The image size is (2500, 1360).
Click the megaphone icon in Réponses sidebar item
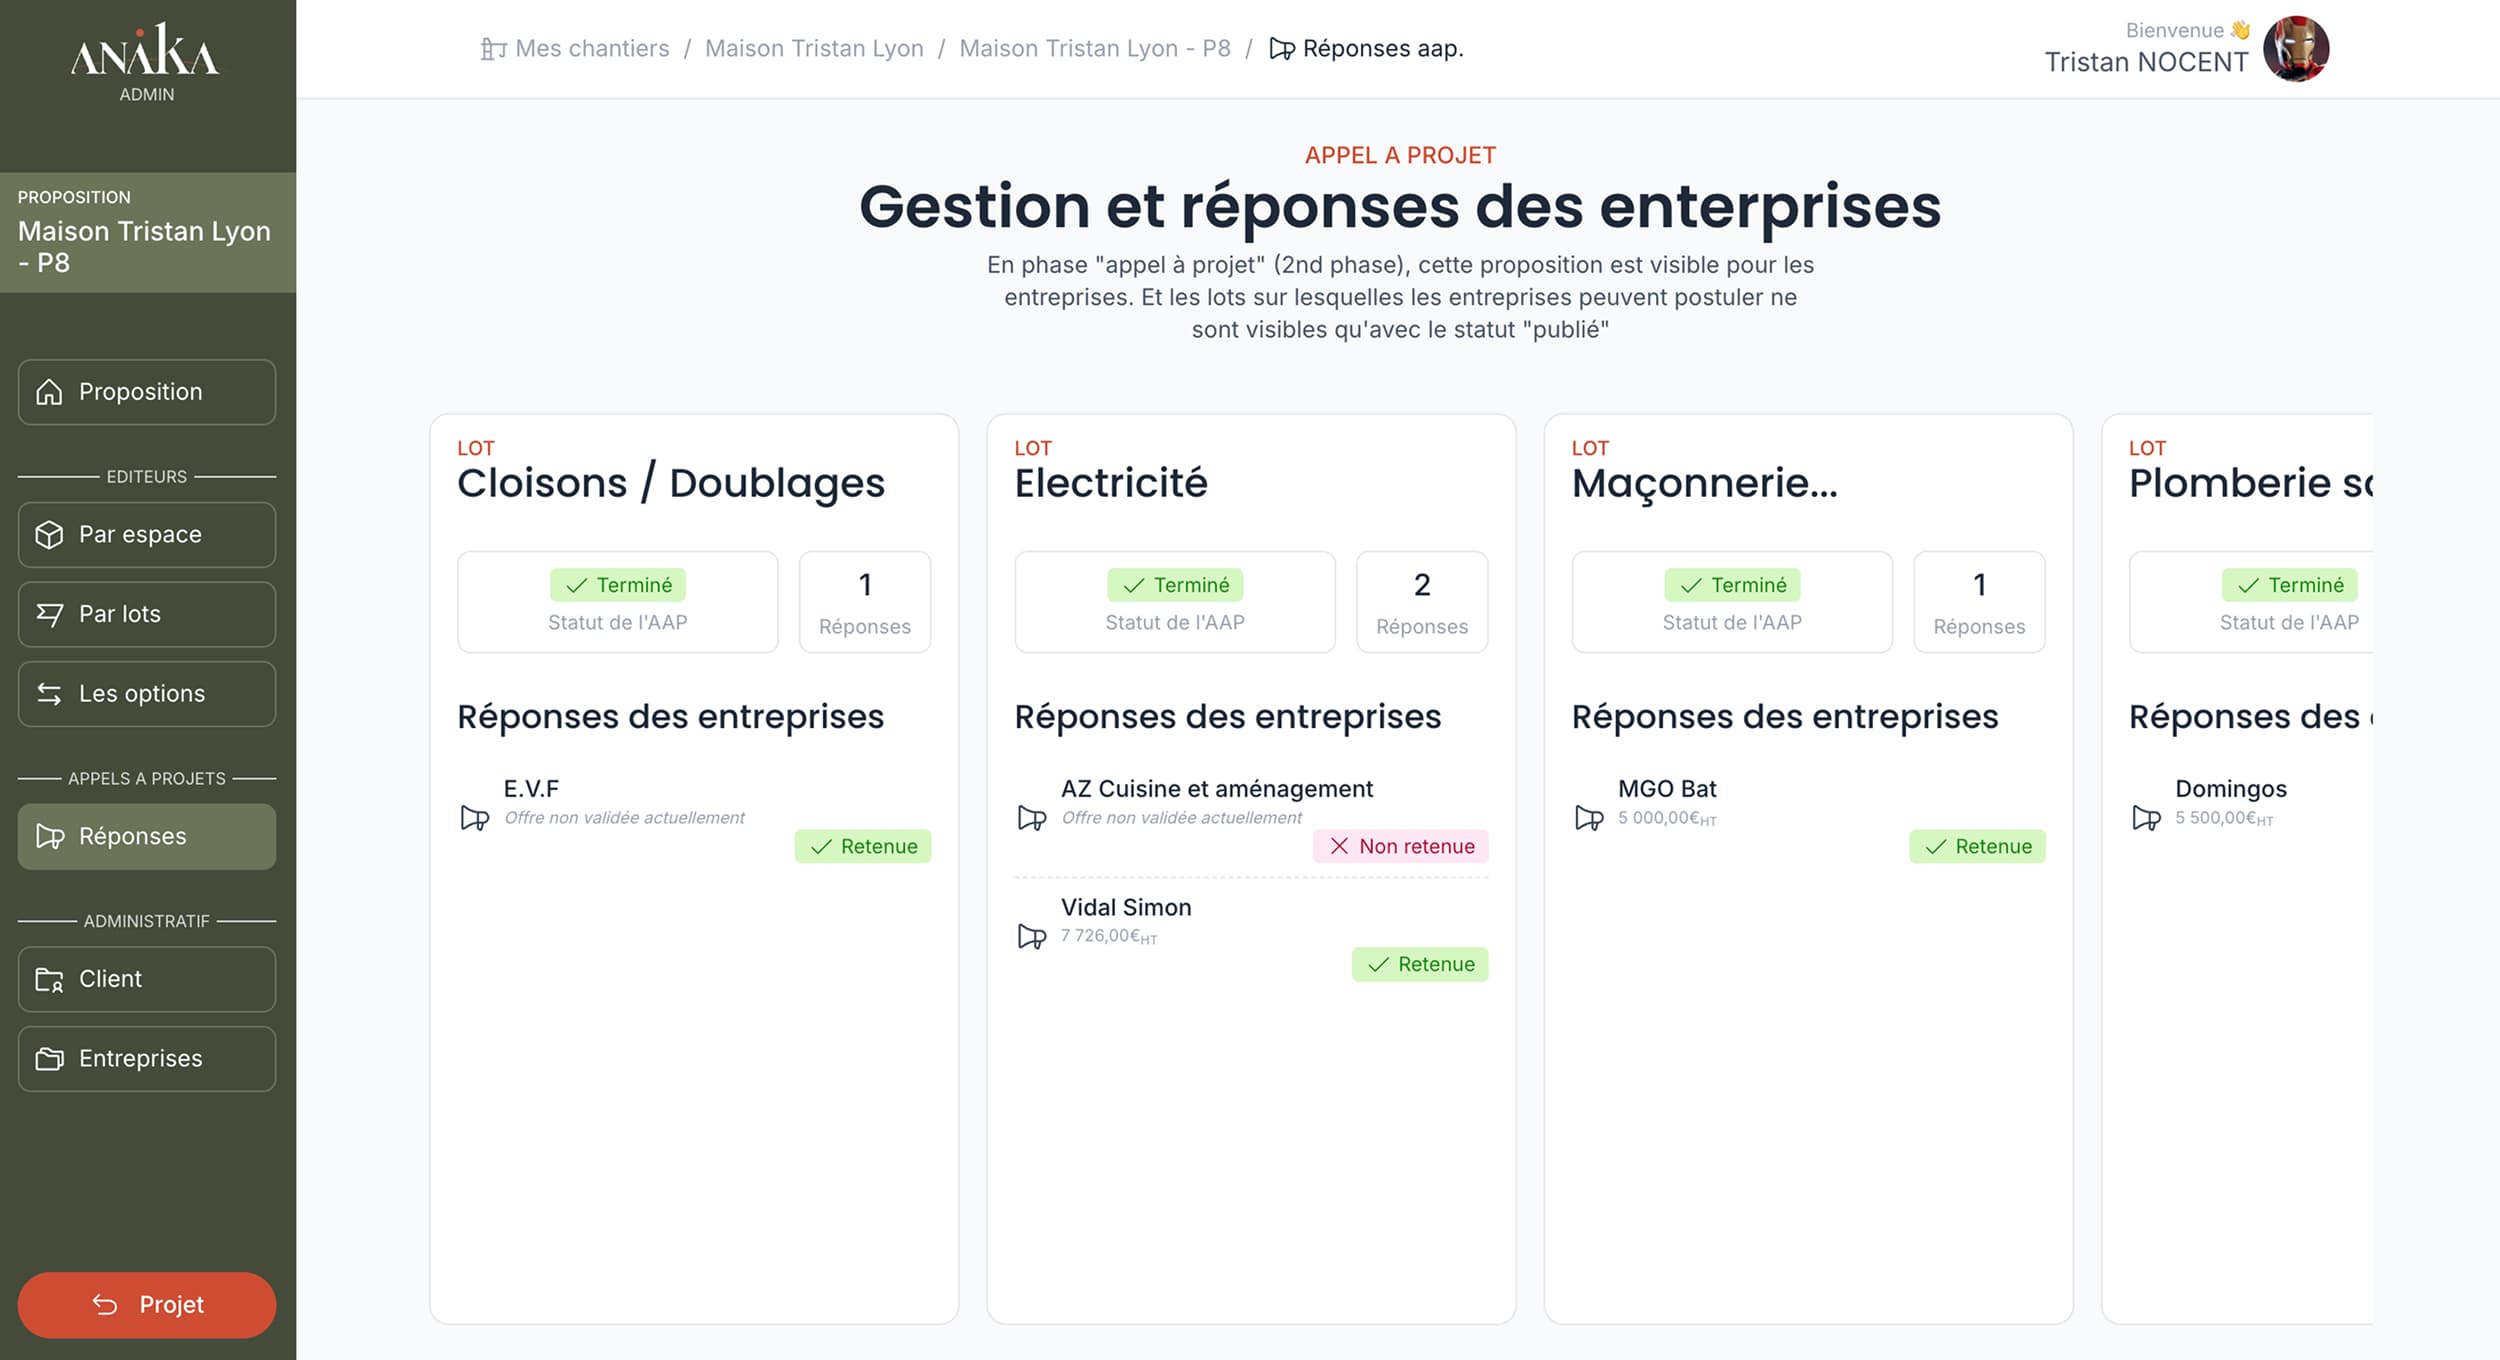tap(49, 836)
